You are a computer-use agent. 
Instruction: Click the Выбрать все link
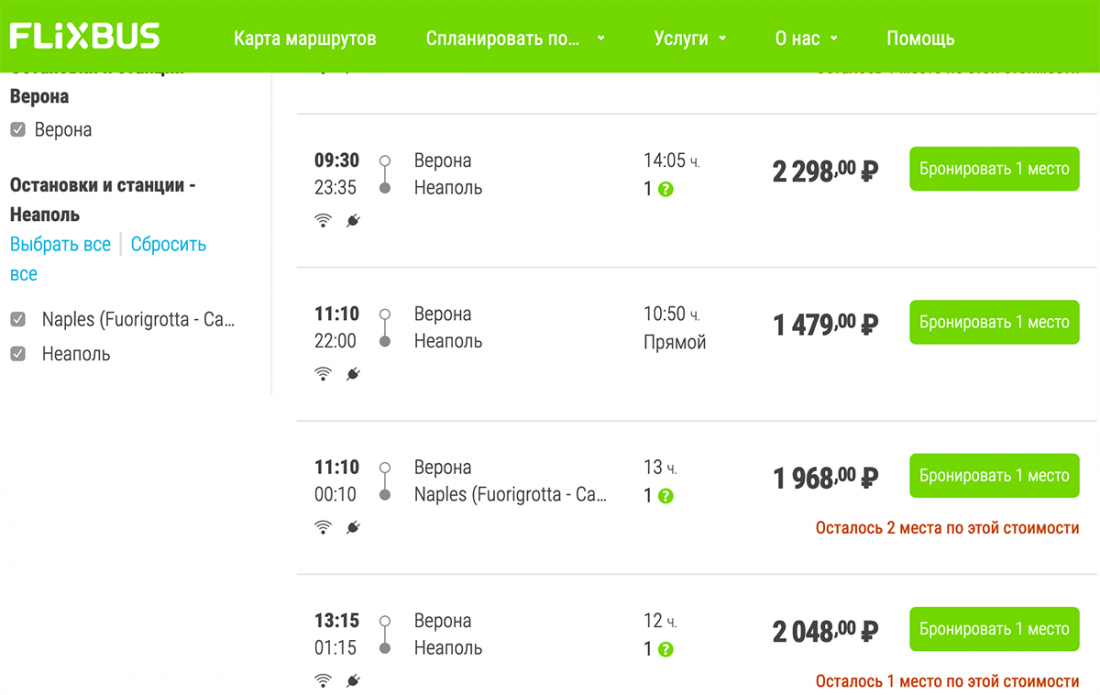[60, 244]
